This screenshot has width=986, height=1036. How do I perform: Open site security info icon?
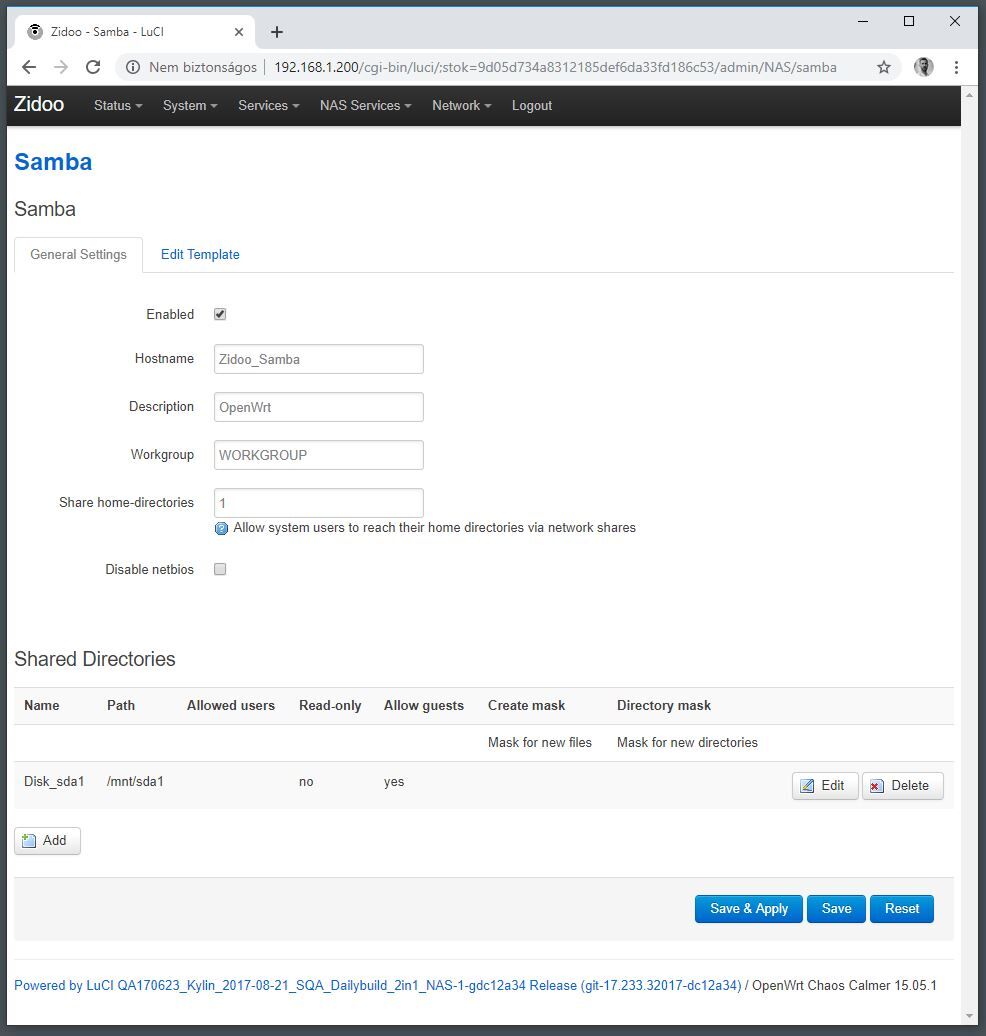pos(133,67)
